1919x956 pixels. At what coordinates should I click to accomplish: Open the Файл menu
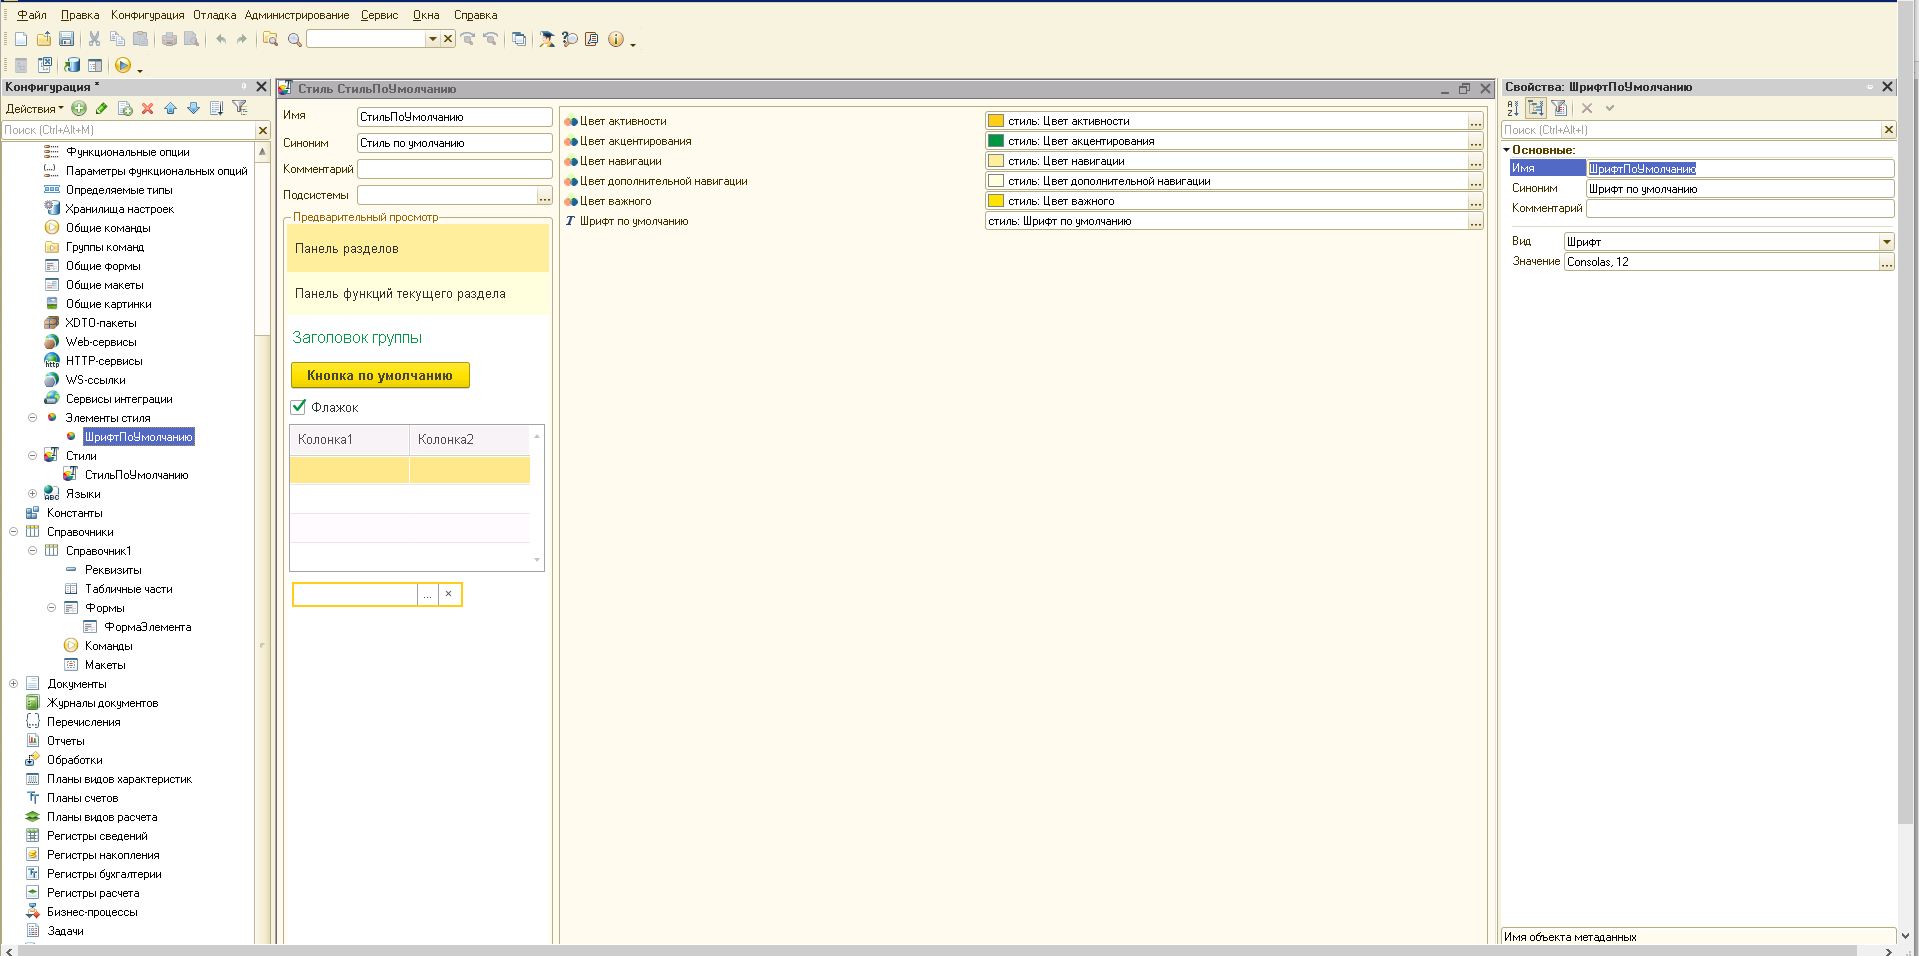coord(32,15)
